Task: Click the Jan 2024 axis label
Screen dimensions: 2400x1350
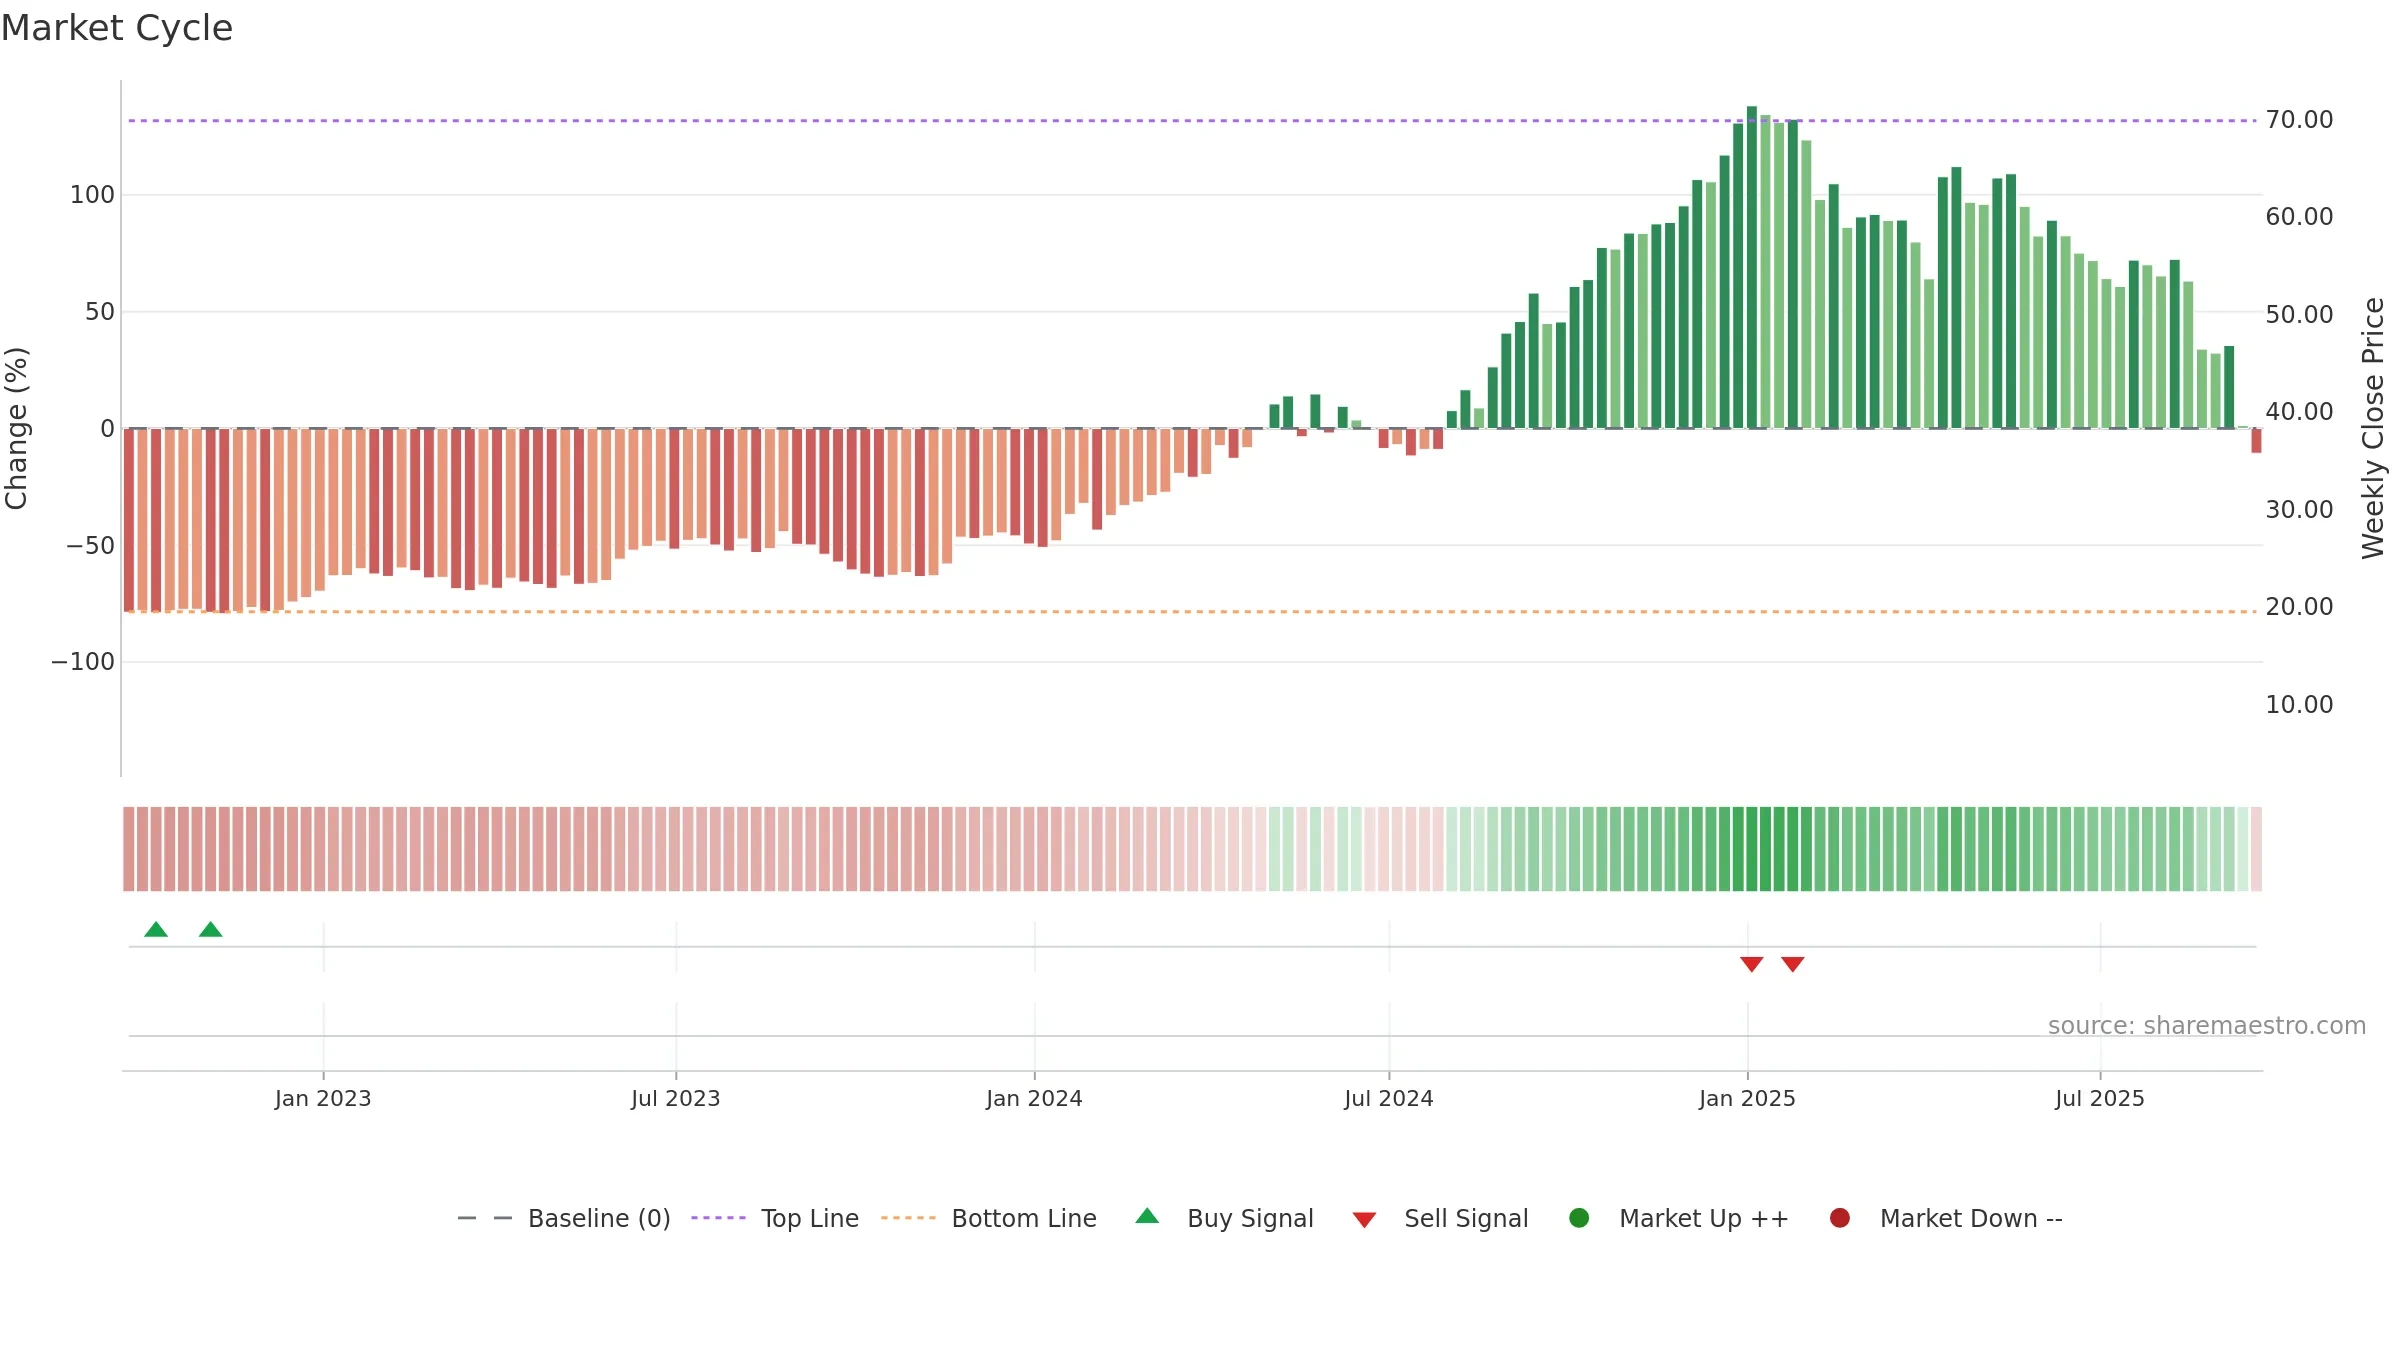Action: pos(1034,1098)
